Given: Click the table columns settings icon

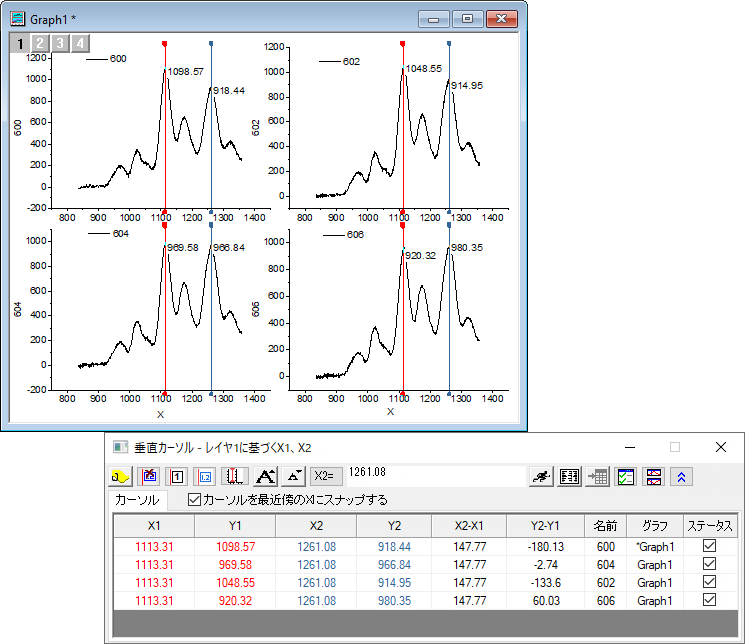Looking at the screenshot, I should tap(569, 476).
